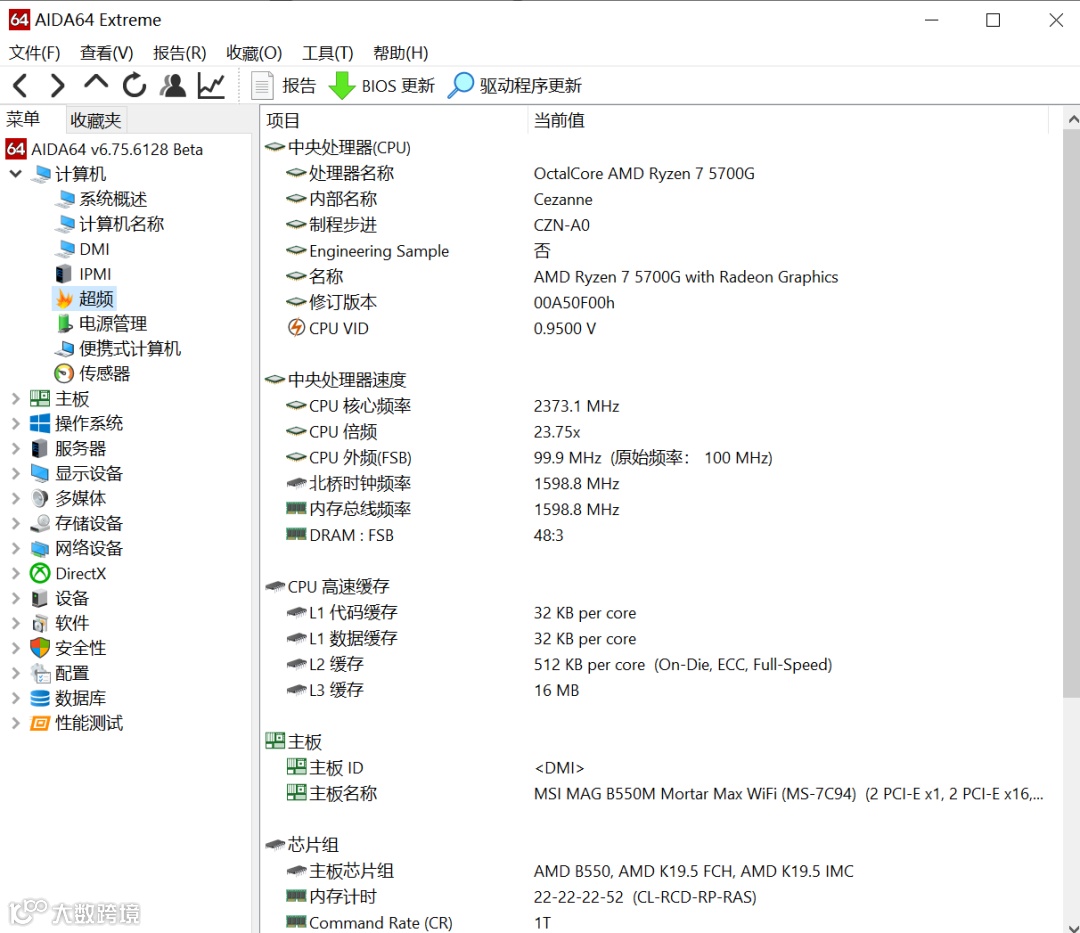Expand the 网络设备 tree node
This screenshot has height=933, width=1080.
coord(15,548)
